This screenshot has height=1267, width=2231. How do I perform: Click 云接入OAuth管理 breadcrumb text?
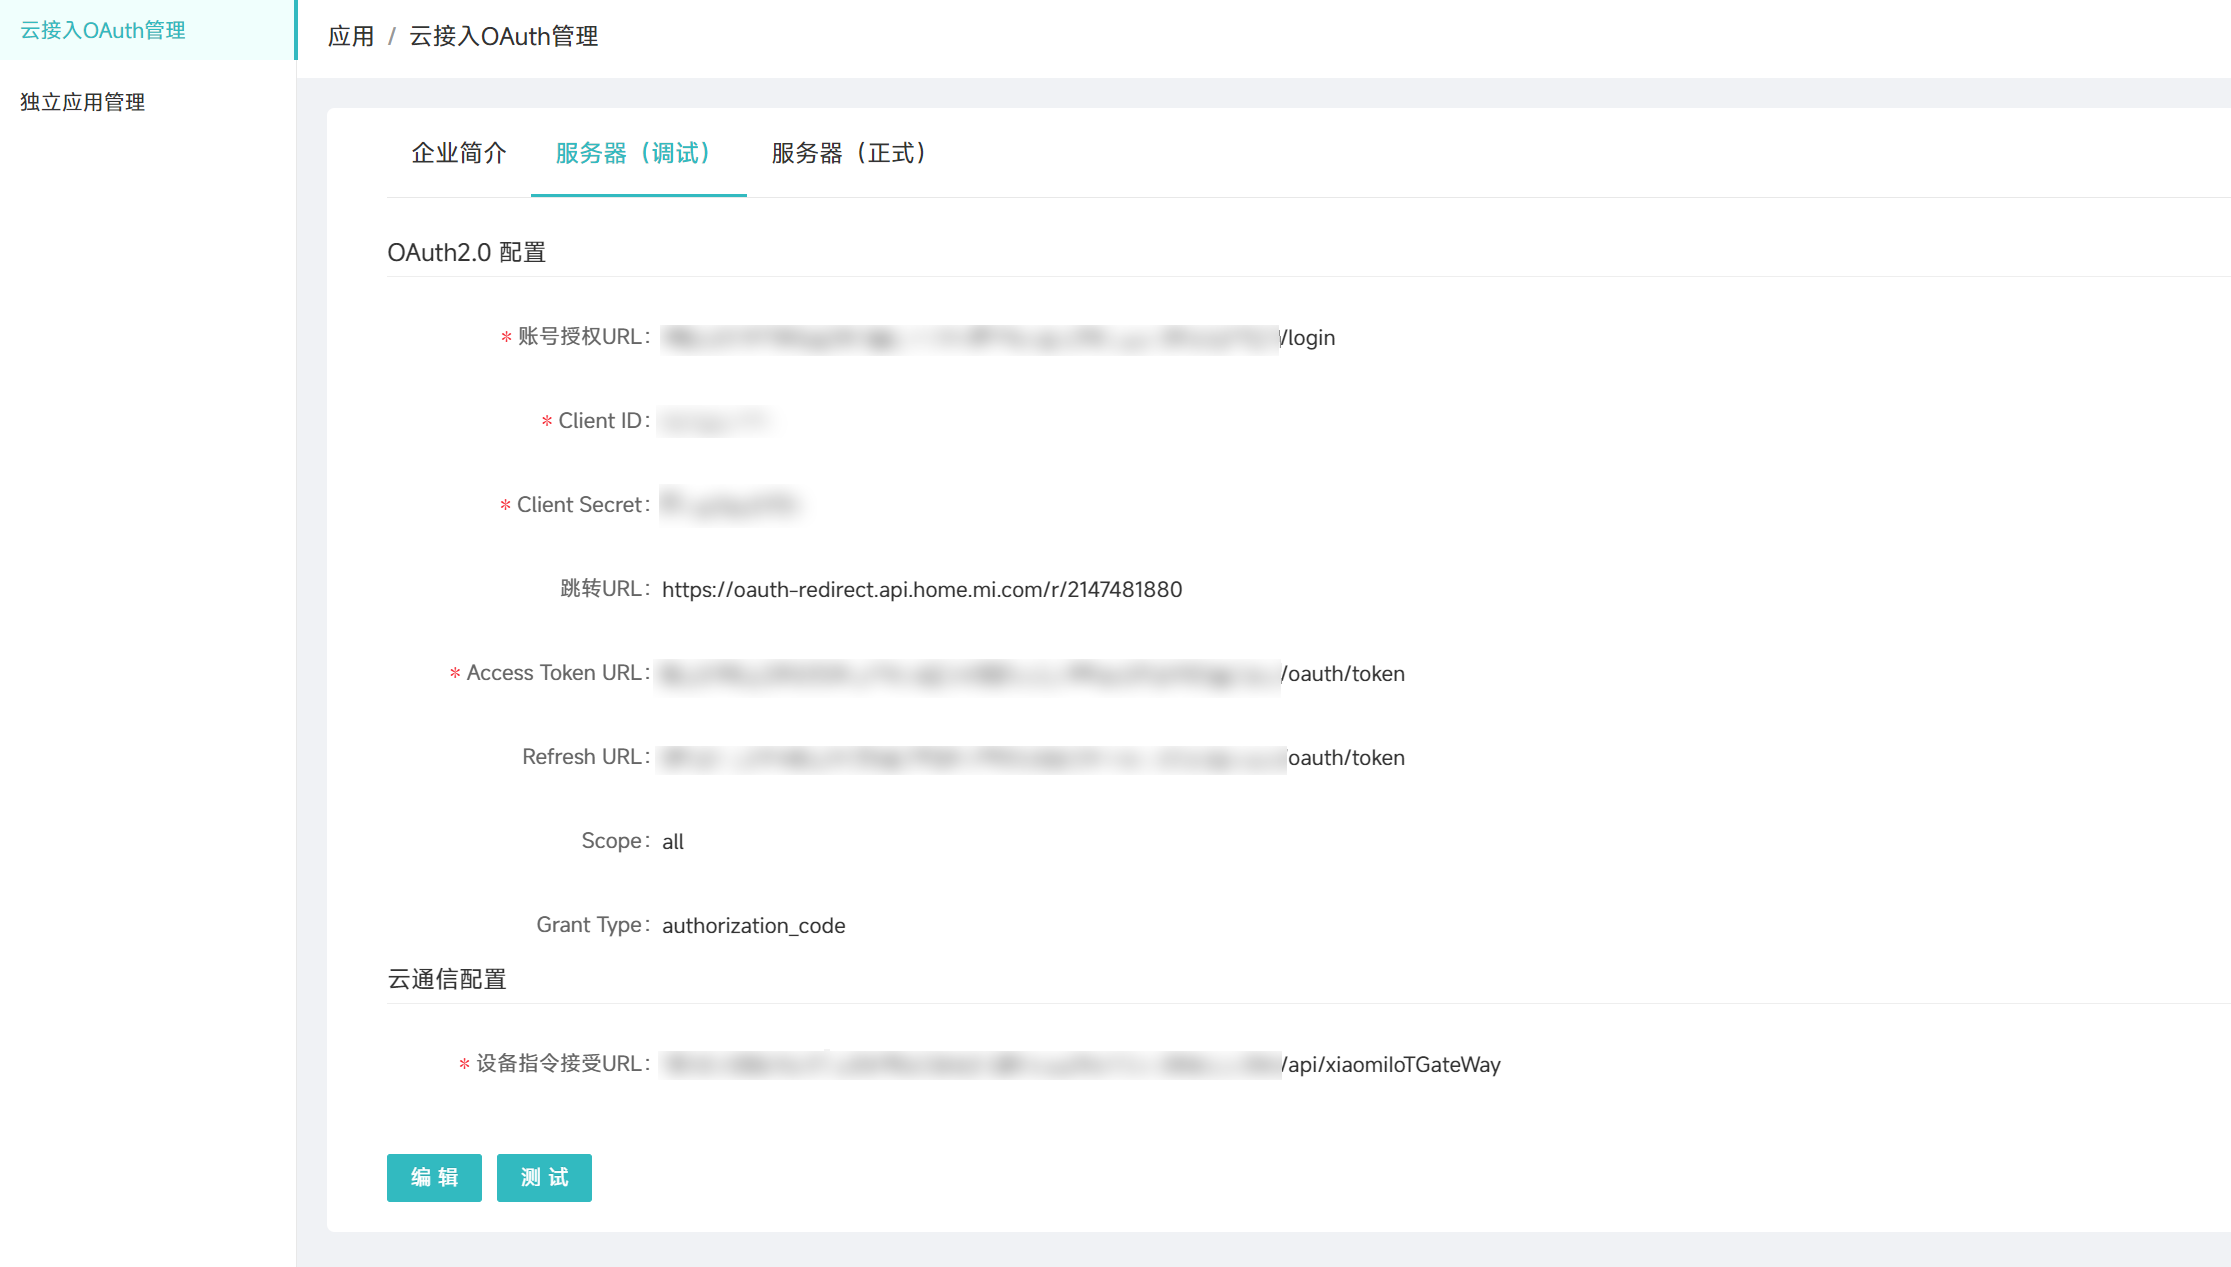503,37
